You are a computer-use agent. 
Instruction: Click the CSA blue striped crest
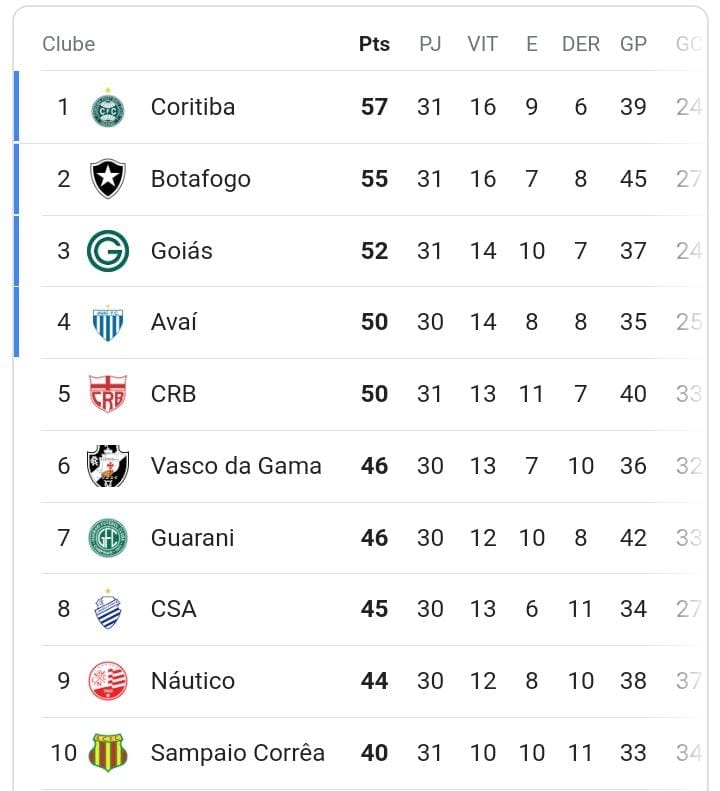[x=107, y=609]
